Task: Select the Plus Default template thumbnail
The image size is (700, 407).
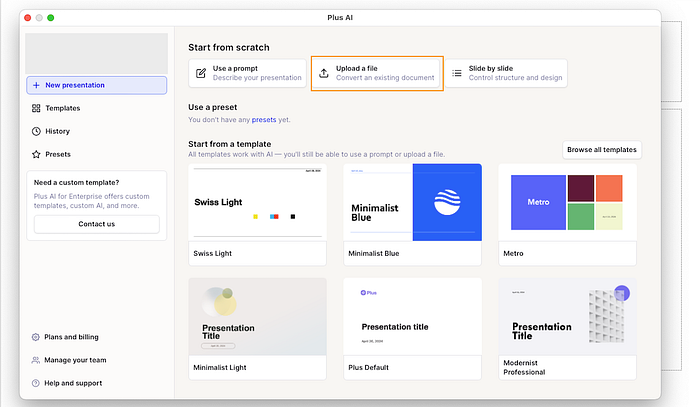Action: pyautogui.click(x=412, y=317)
